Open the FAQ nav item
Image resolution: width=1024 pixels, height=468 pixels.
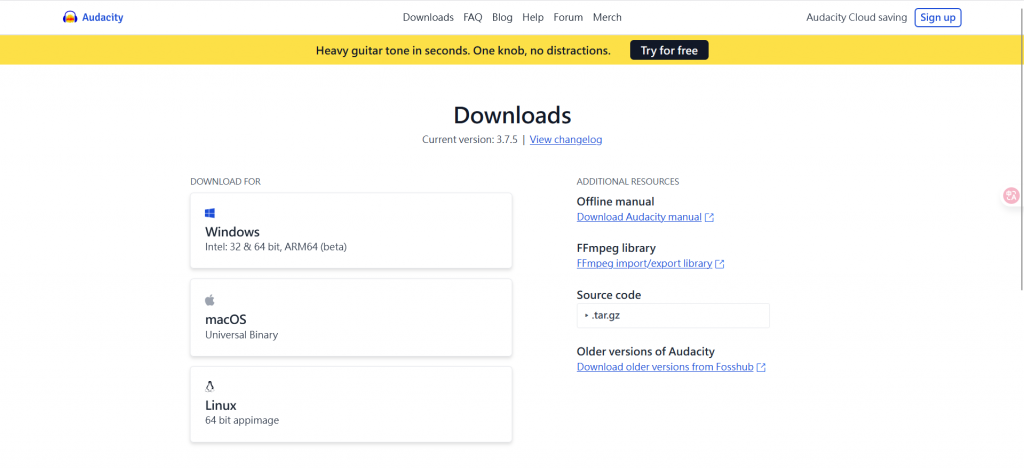(473, 18)
